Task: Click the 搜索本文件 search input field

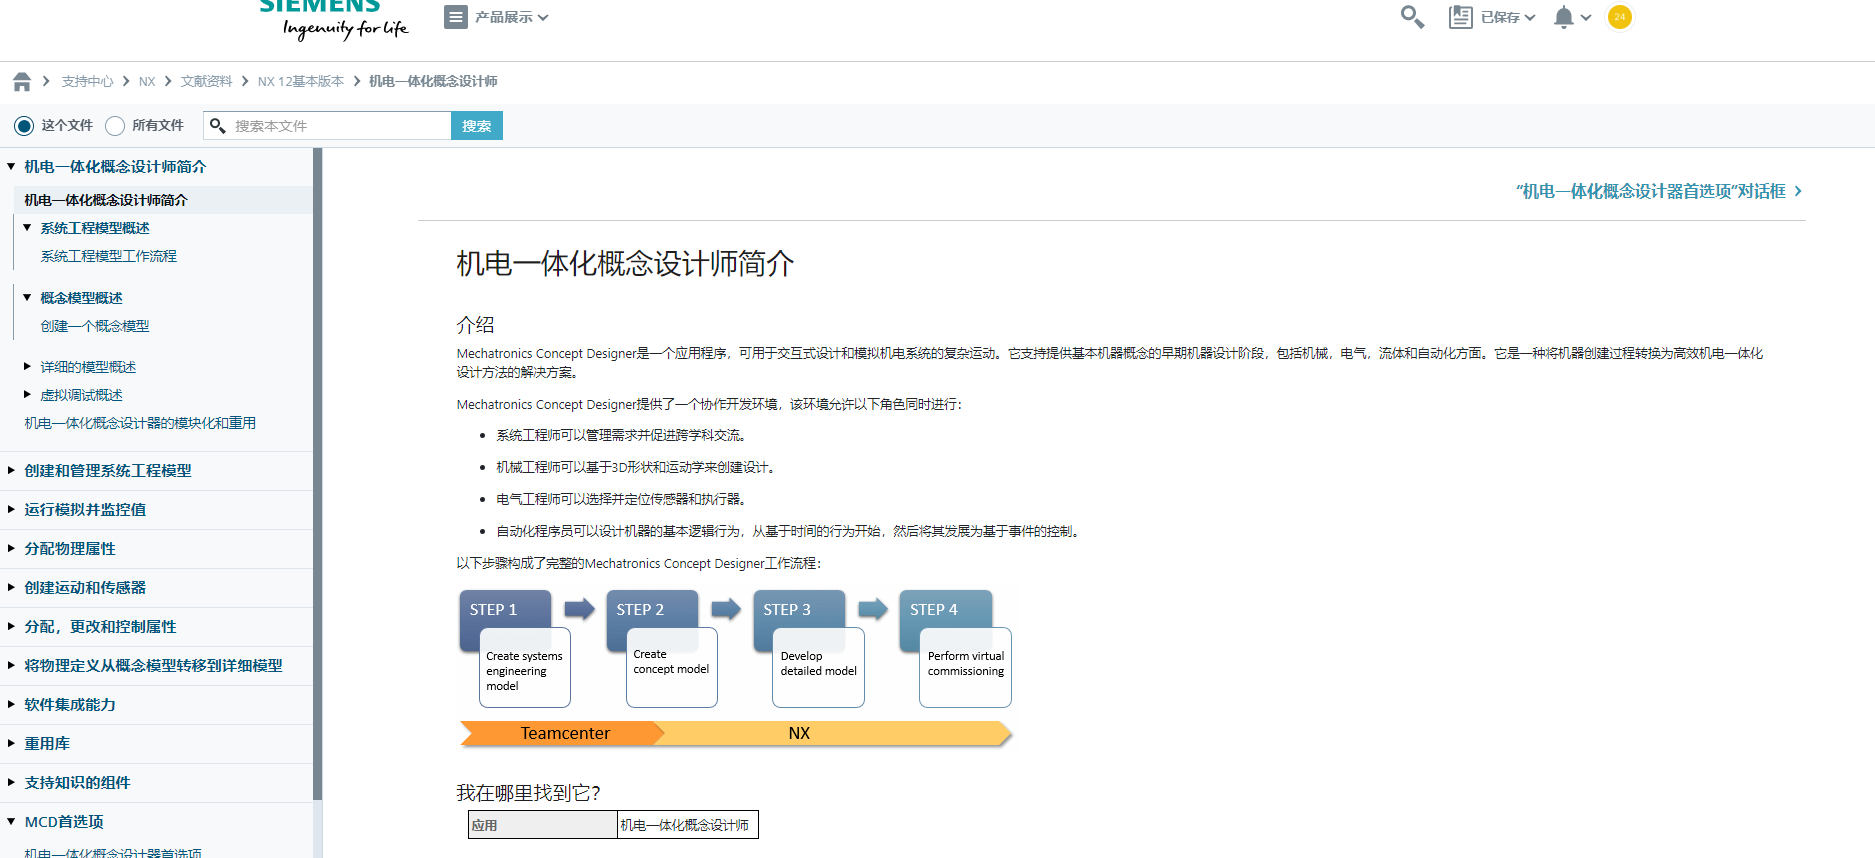Action: pyautogui.click(x=327, y=126)
